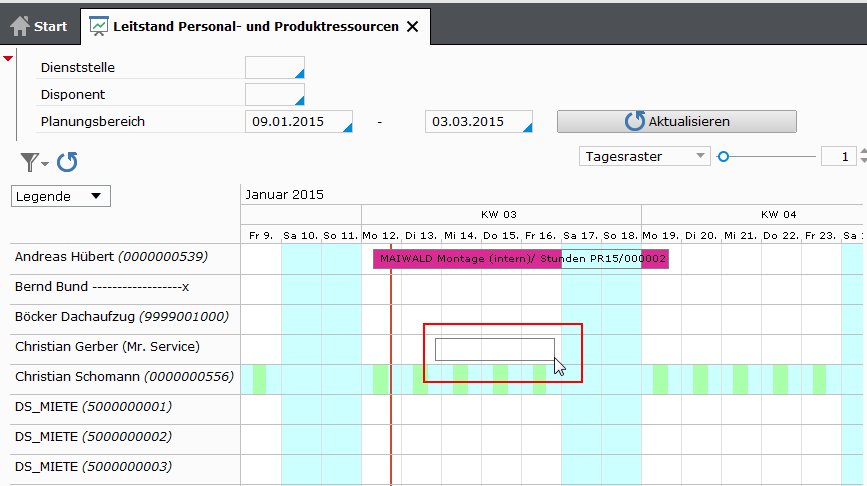Click the home icon on Start tab
This screenshot has width=867, height=486.
[x=20, y=26]
